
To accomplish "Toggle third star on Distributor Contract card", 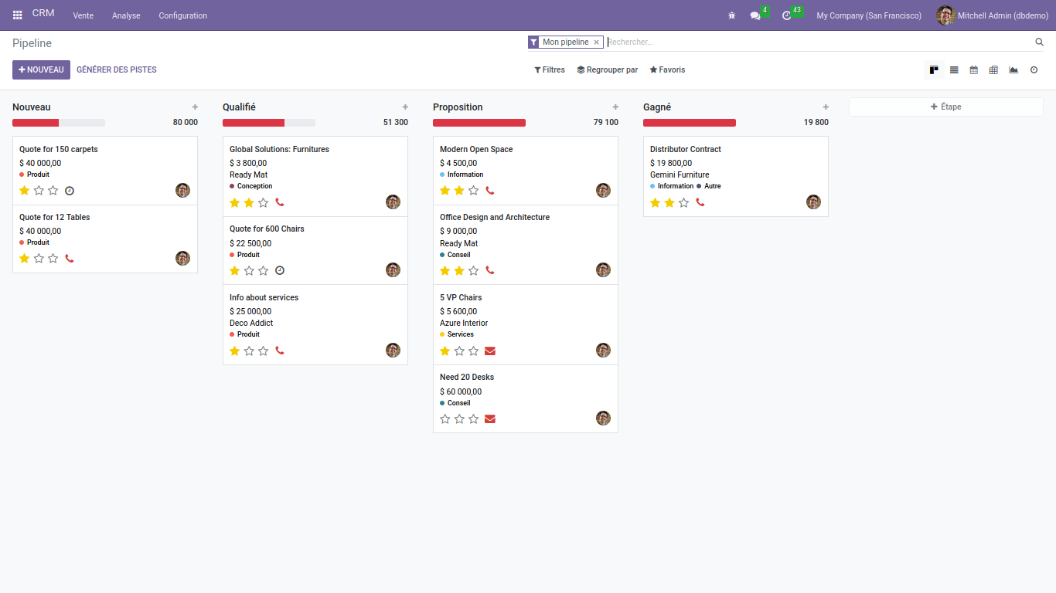I will pyautogui.click(x=684, y=202).
